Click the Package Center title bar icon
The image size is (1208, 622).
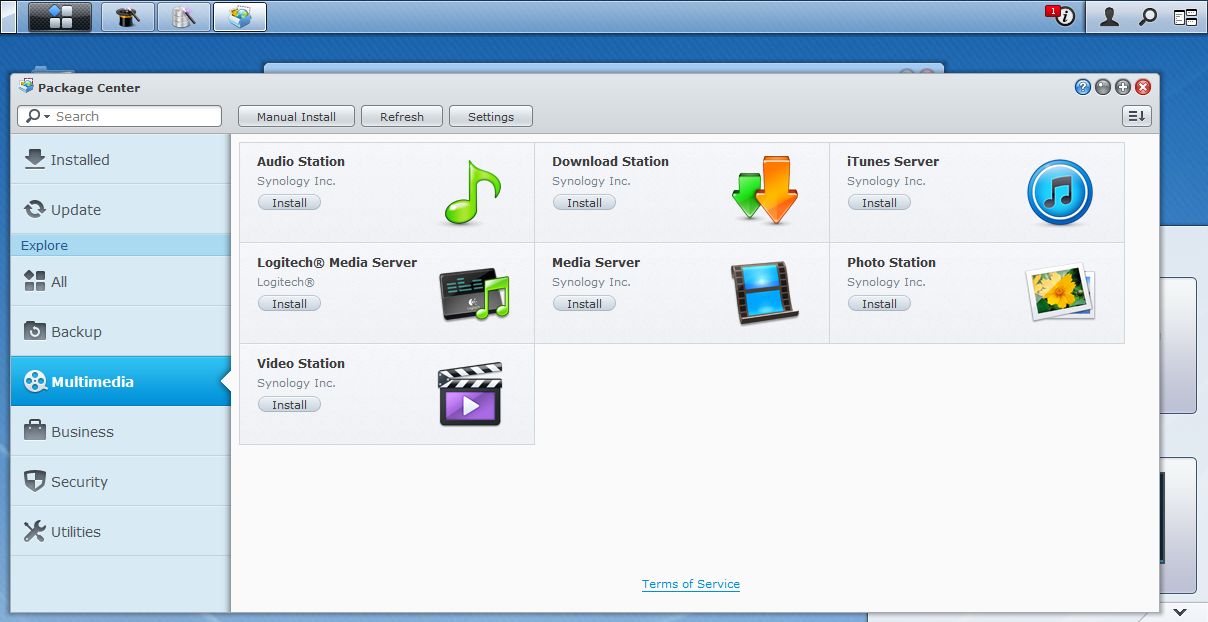(26, 86)
